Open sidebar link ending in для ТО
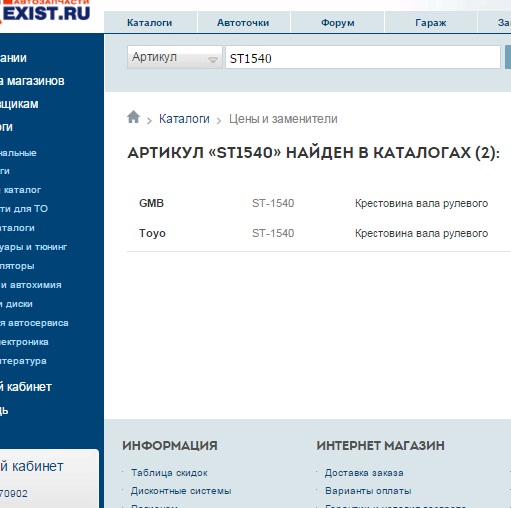Viewport: 511px width, 508px height. pos(24,209)
